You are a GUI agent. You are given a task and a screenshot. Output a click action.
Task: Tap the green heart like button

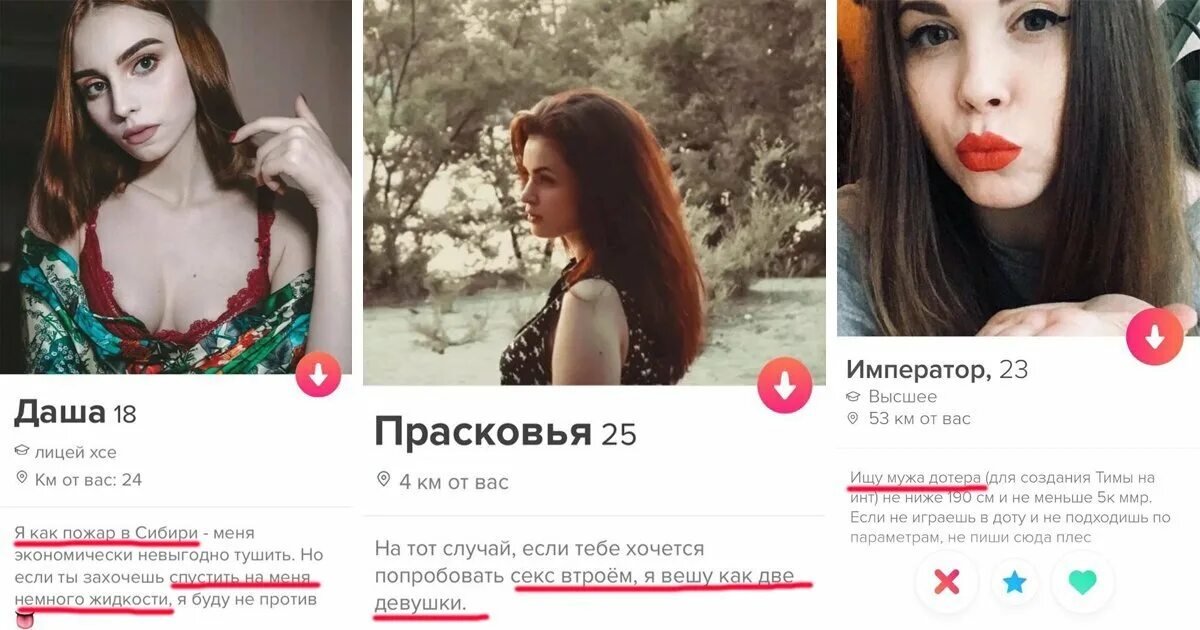pyautogui.click(x=1083, y=581)
